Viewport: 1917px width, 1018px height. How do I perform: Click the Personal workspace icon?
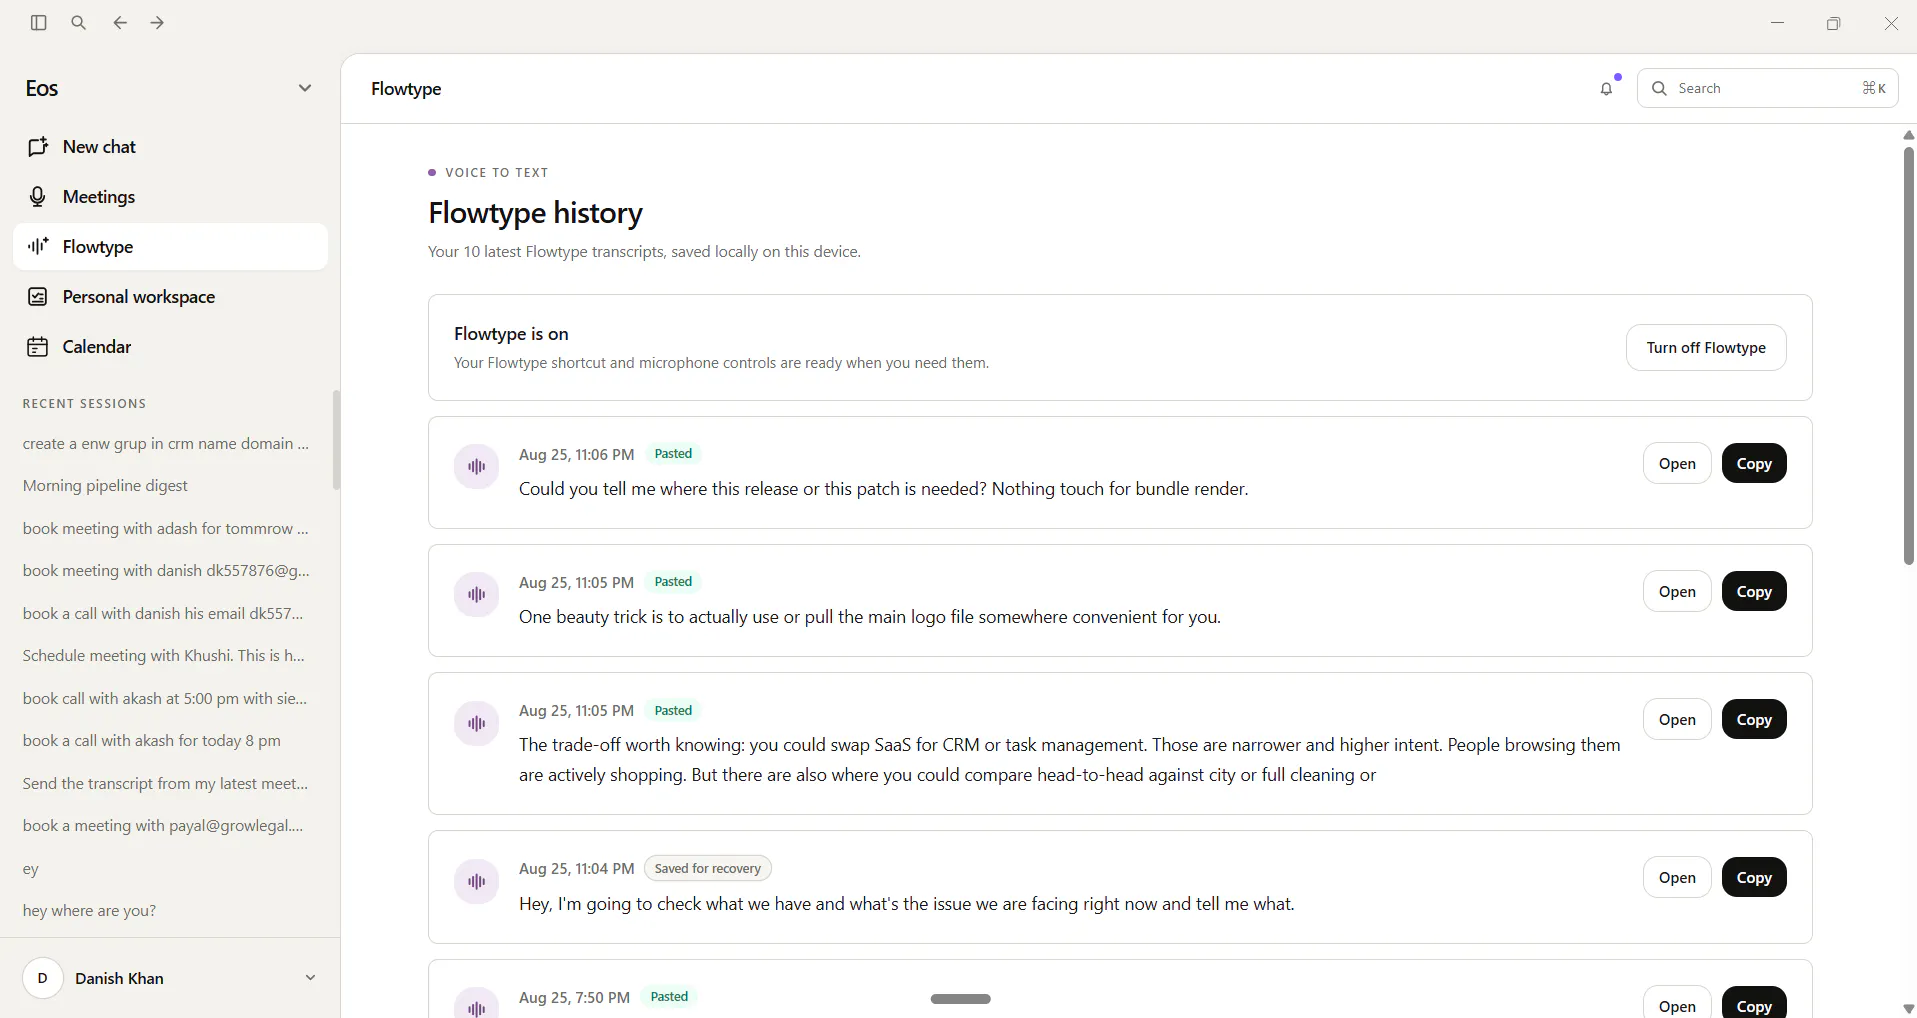coord(38,297)
